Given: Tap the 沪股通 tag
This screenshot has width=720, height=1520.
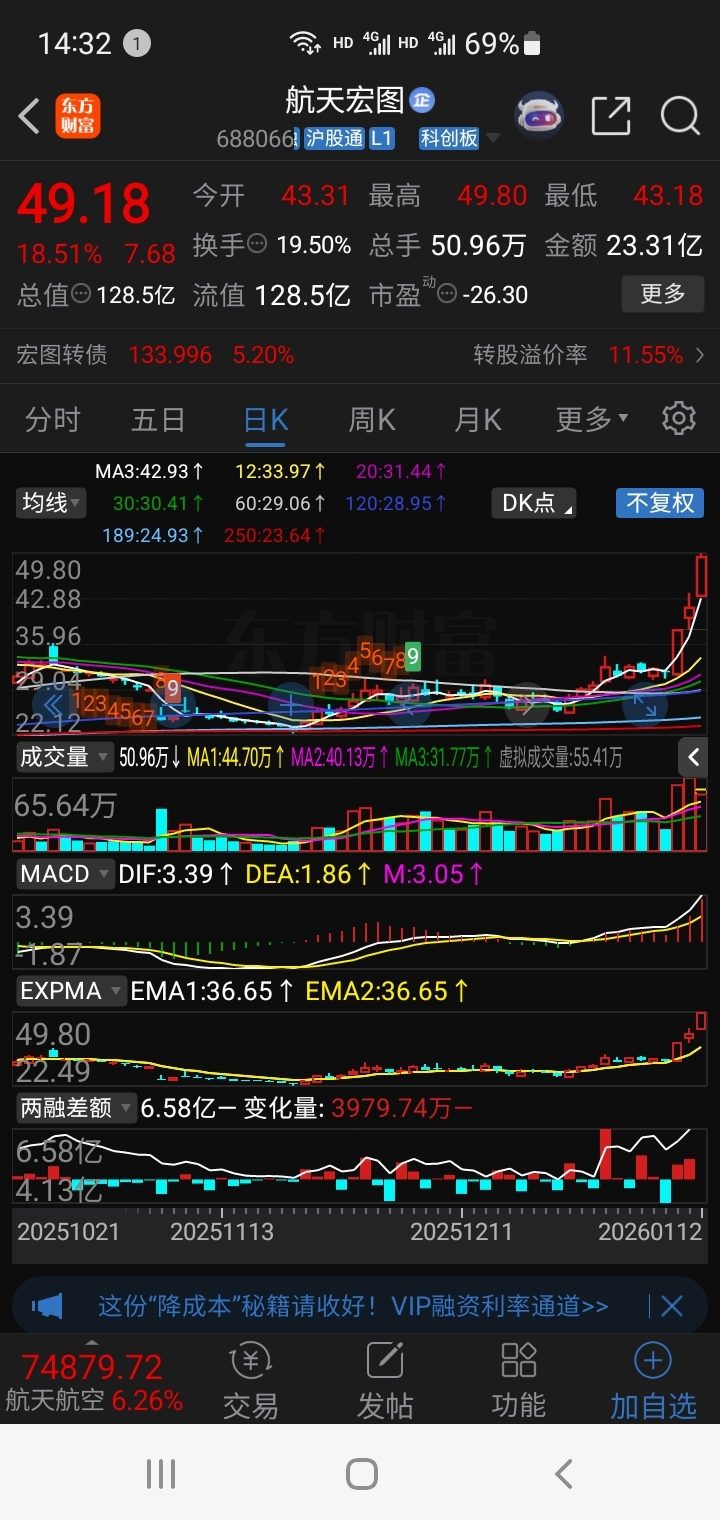Looking at the screenshot, I should tap(333, 139).
